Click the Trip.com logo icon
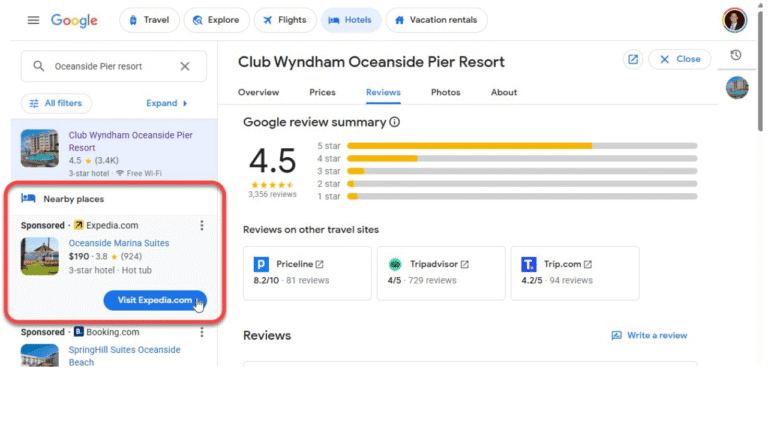 (528, 264)
